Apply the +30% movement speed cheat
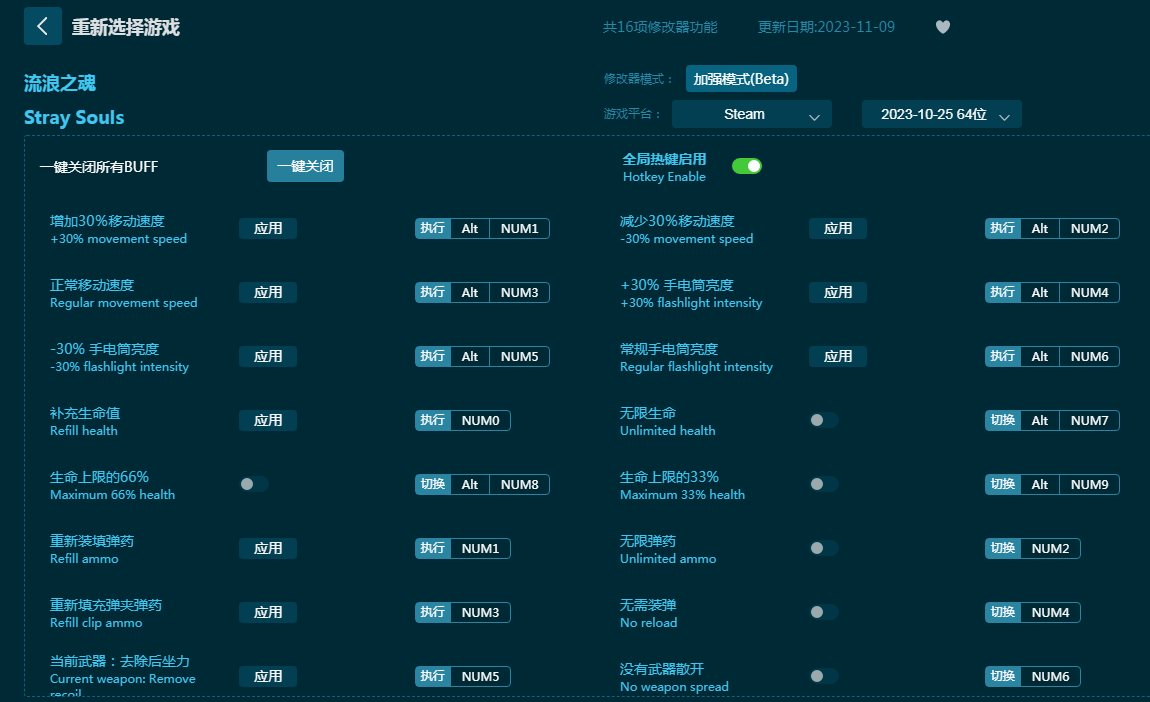The width and height of the screenshot is (1150, 702). click(x=268, y=228)
